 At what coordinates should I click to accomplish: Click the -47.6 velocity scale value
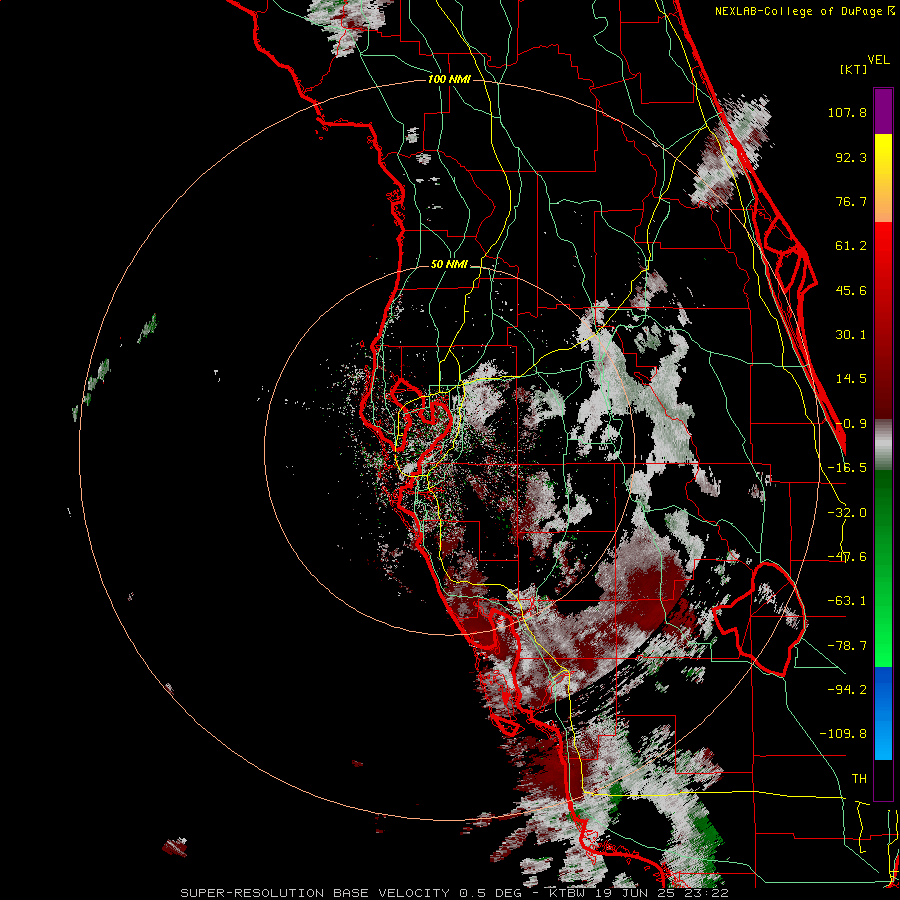(x=847, y=557)
